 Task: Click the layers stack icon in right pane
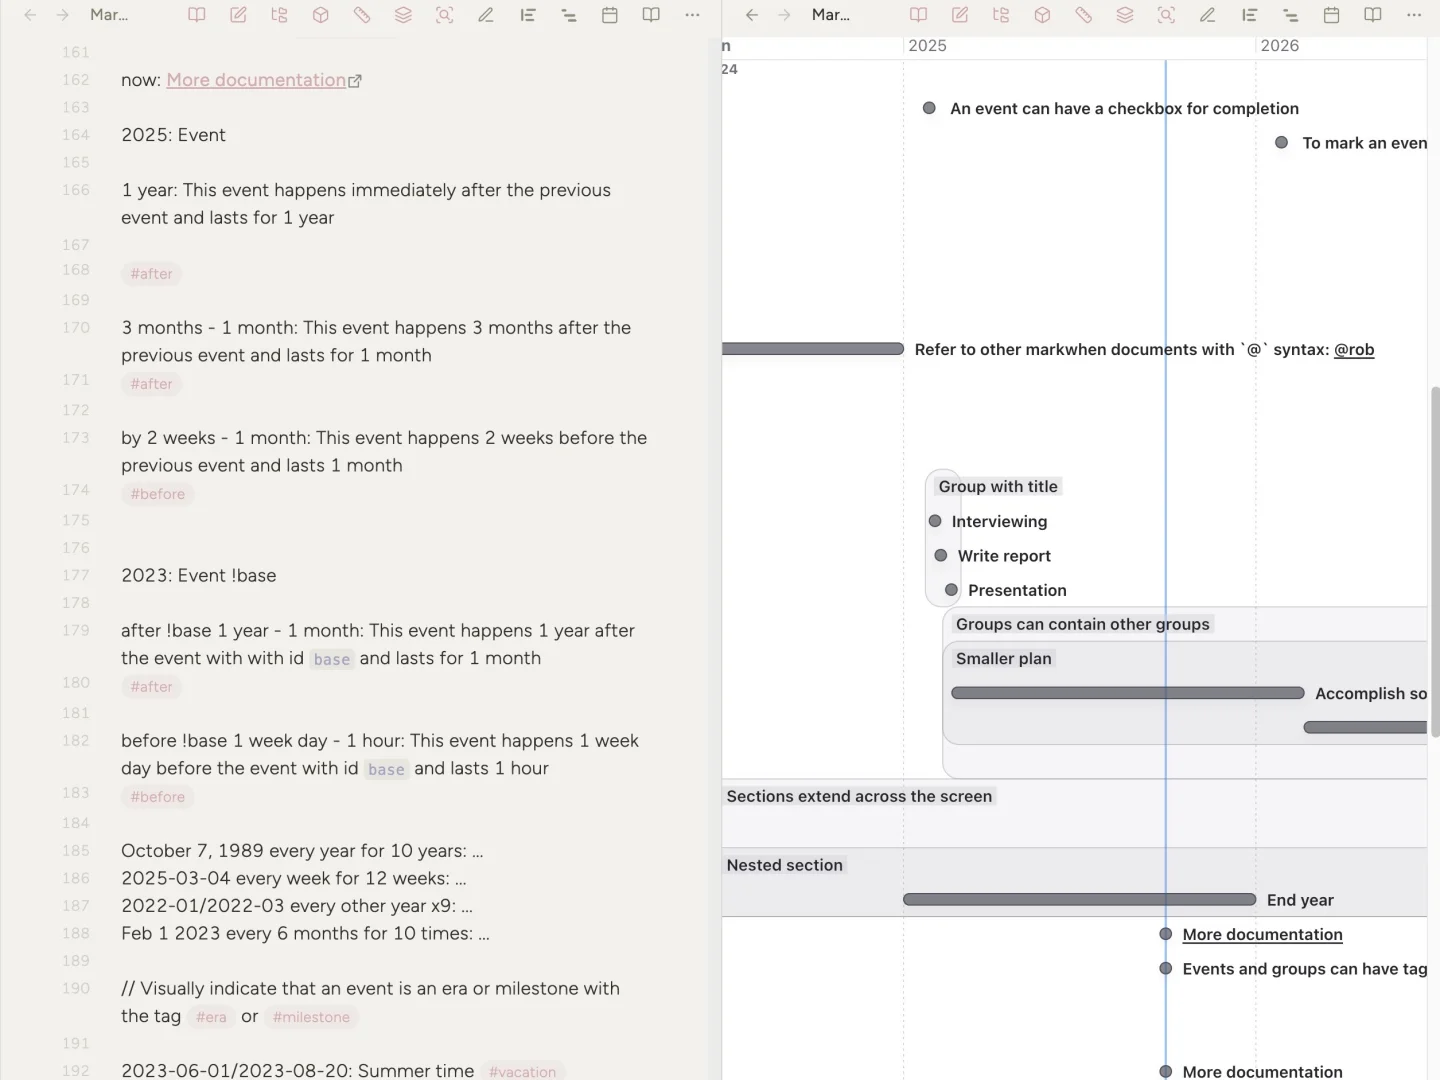click(1125, 15)
